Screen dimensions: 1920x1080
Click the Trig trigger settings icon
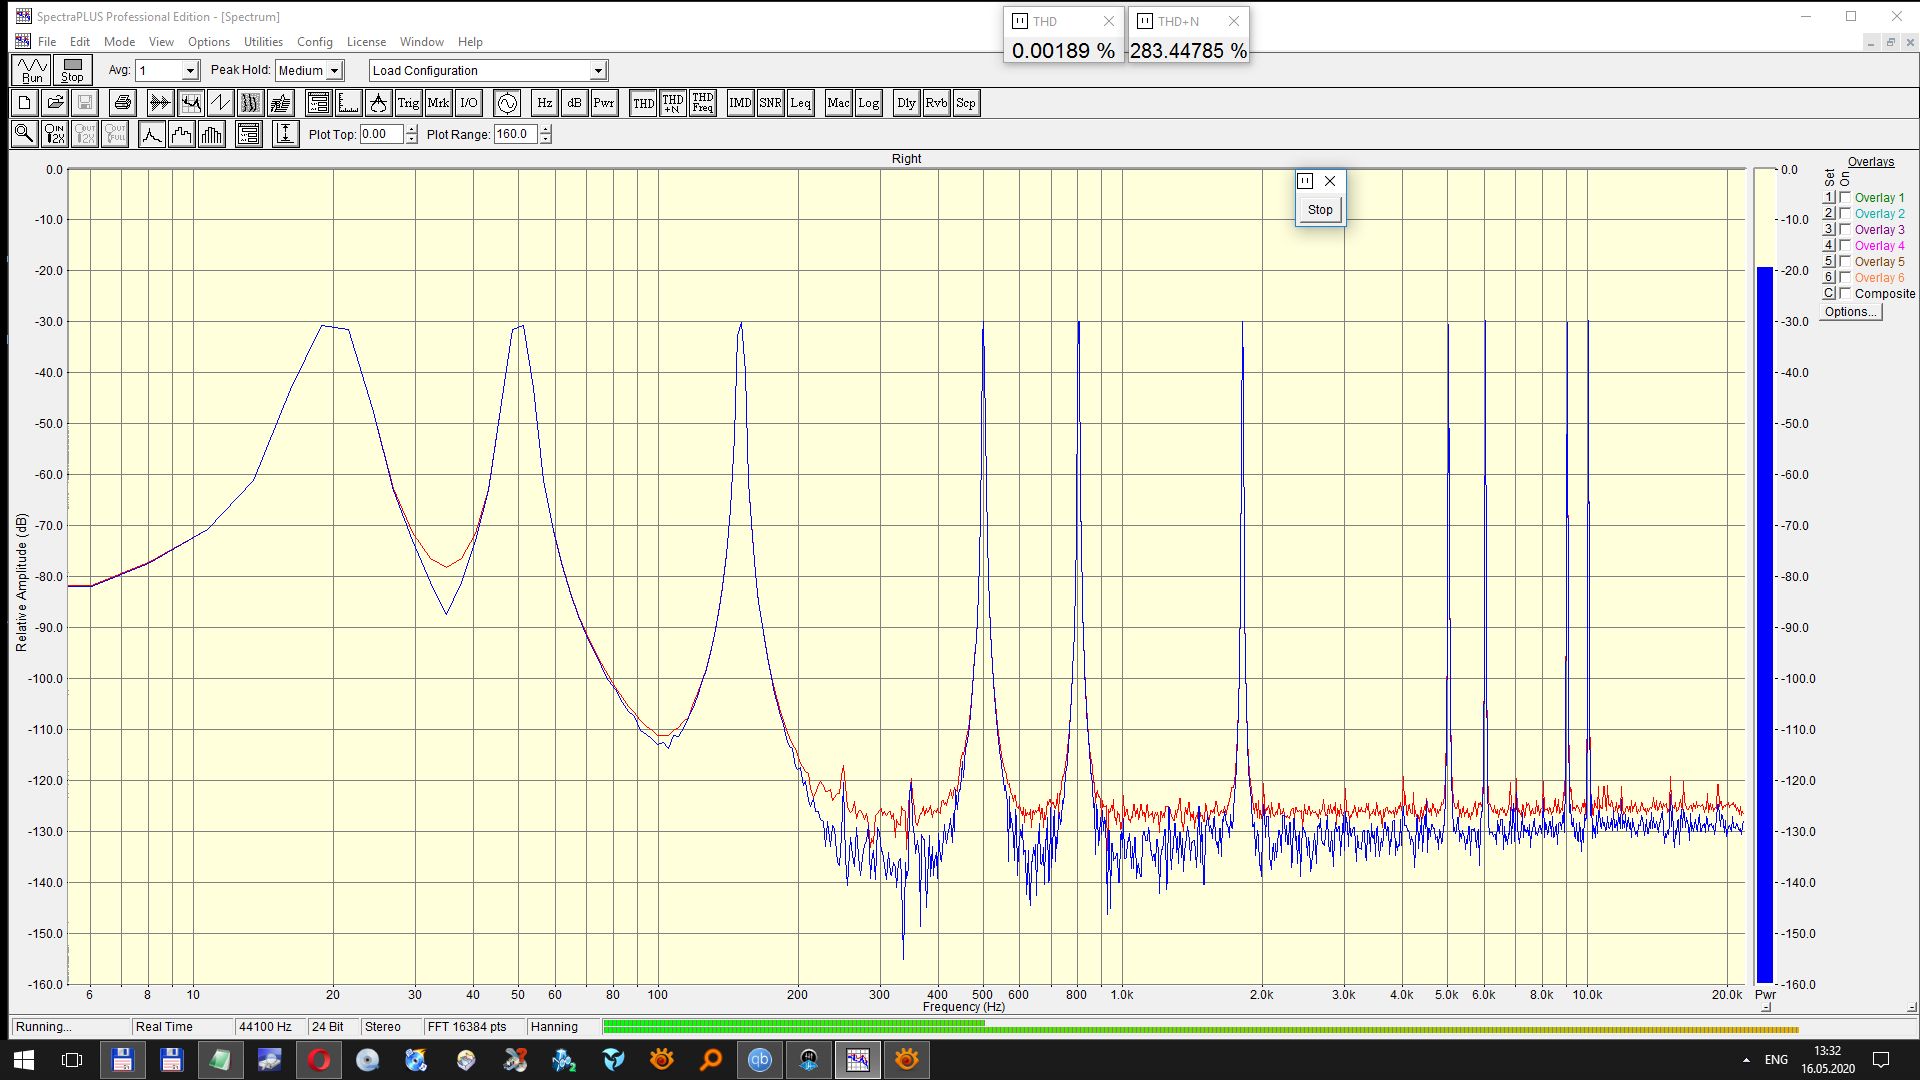pos(408,103)
